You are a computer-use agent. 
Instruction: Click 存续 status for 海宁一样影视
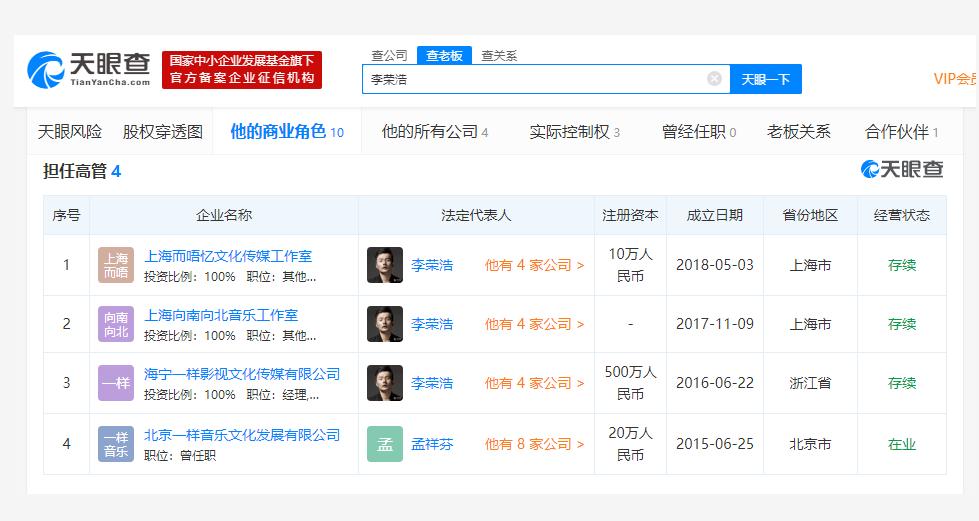pyautogui.click(x=902, y=383)
